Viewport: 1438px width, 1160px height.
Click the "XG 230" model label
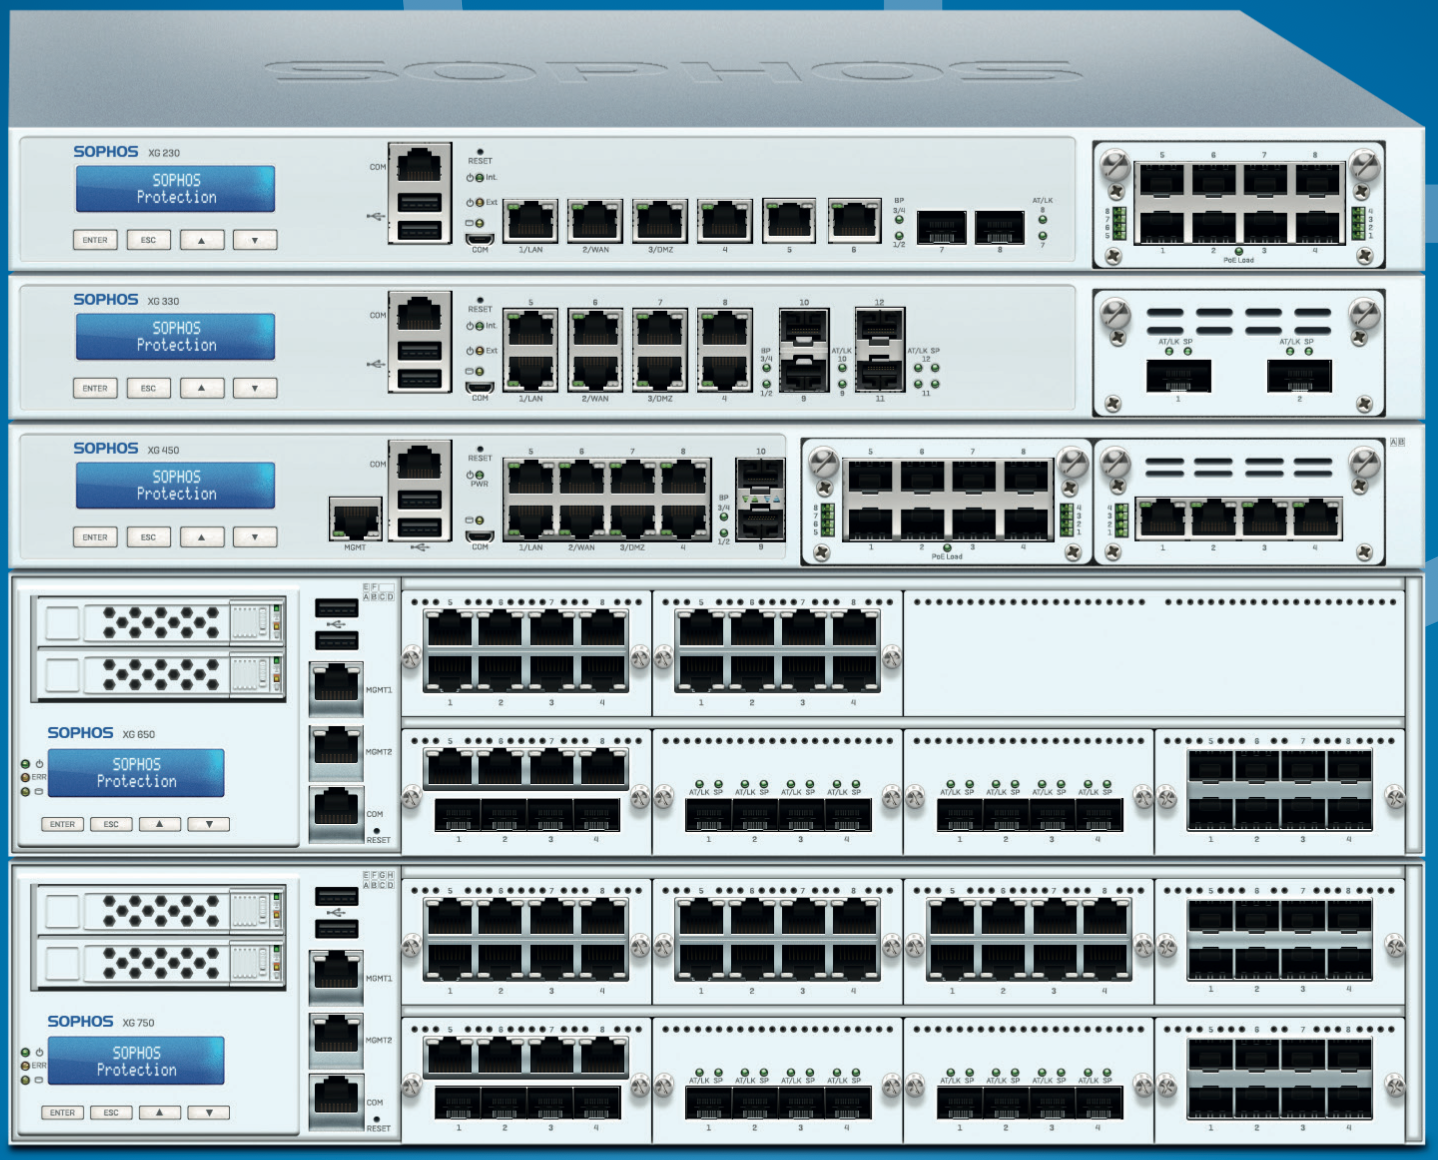(164, 153)
